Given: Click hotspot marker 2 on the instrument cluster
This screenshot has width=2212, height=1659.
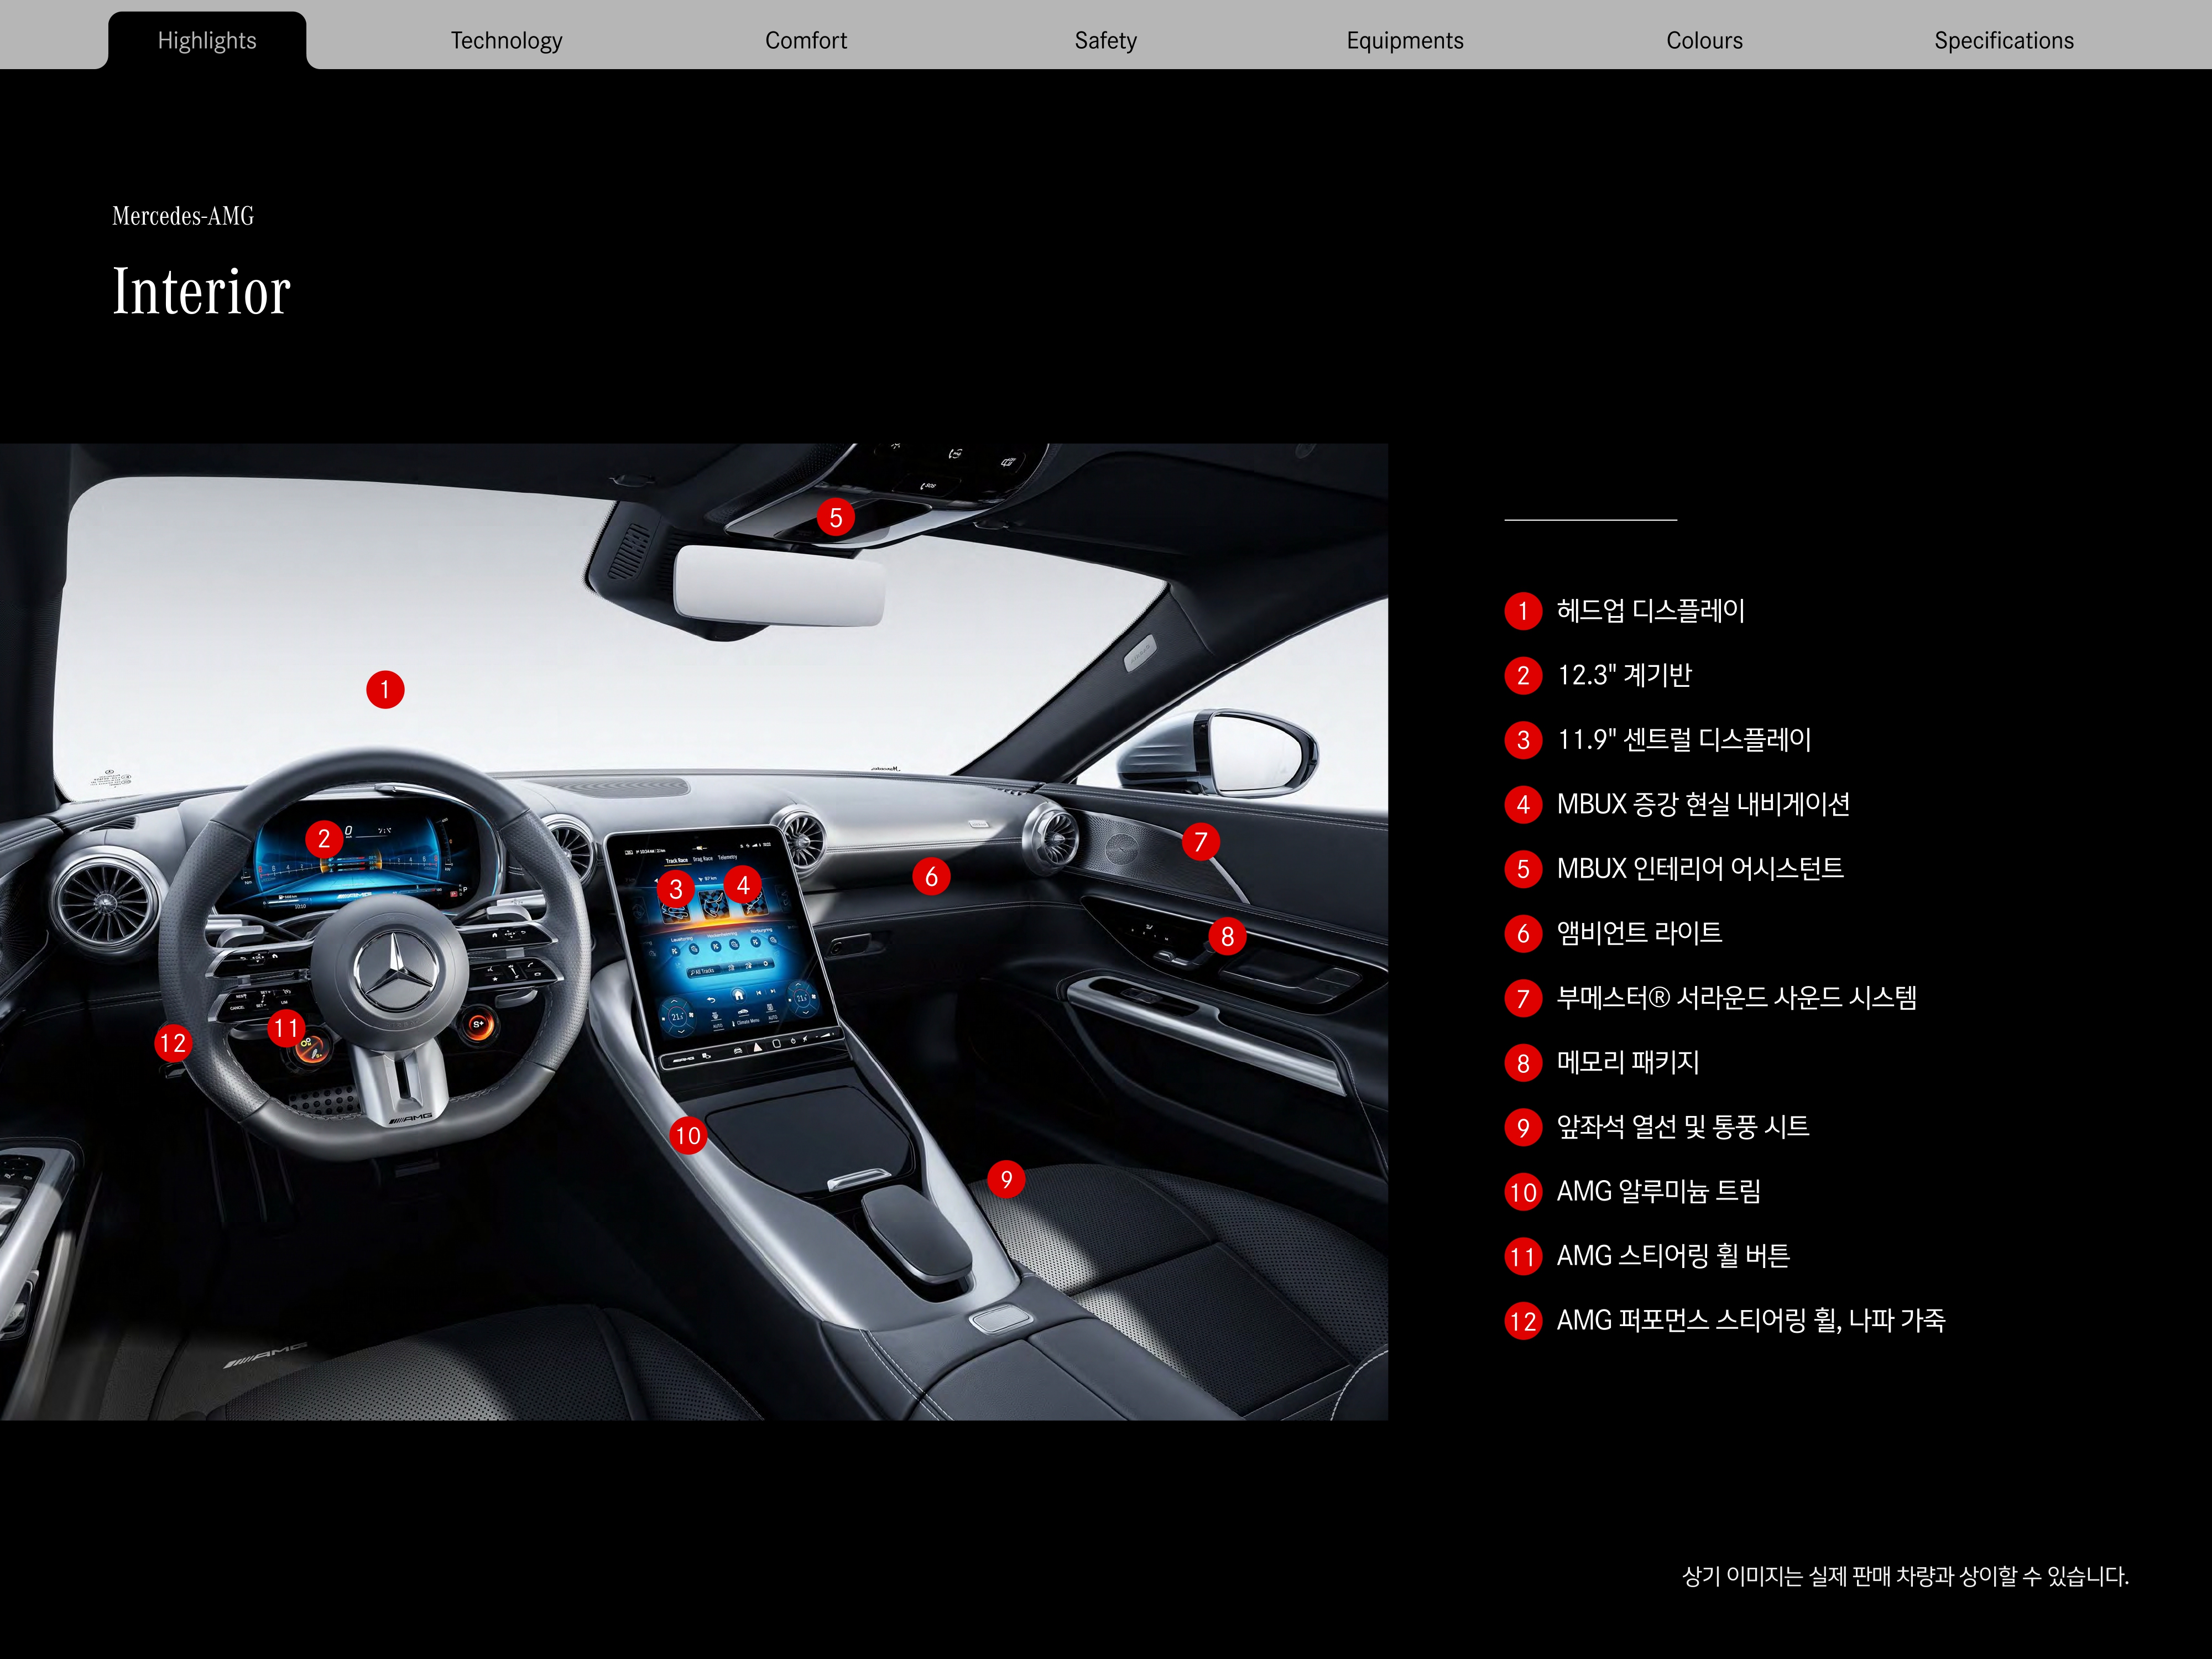Looking at the screenshot, I should [323, 838].
